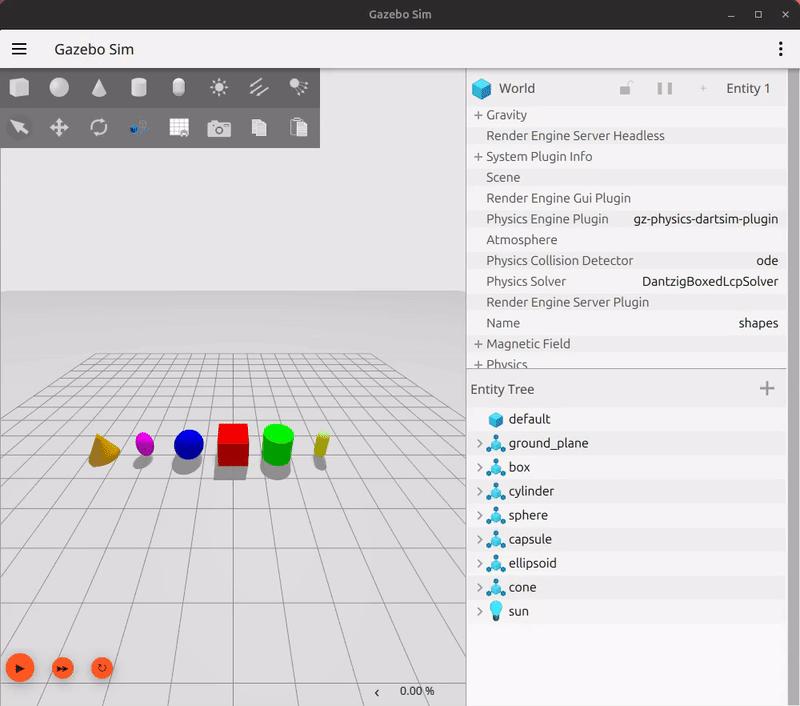Click the yellow capsule in the scene

(x=321, y=444)
